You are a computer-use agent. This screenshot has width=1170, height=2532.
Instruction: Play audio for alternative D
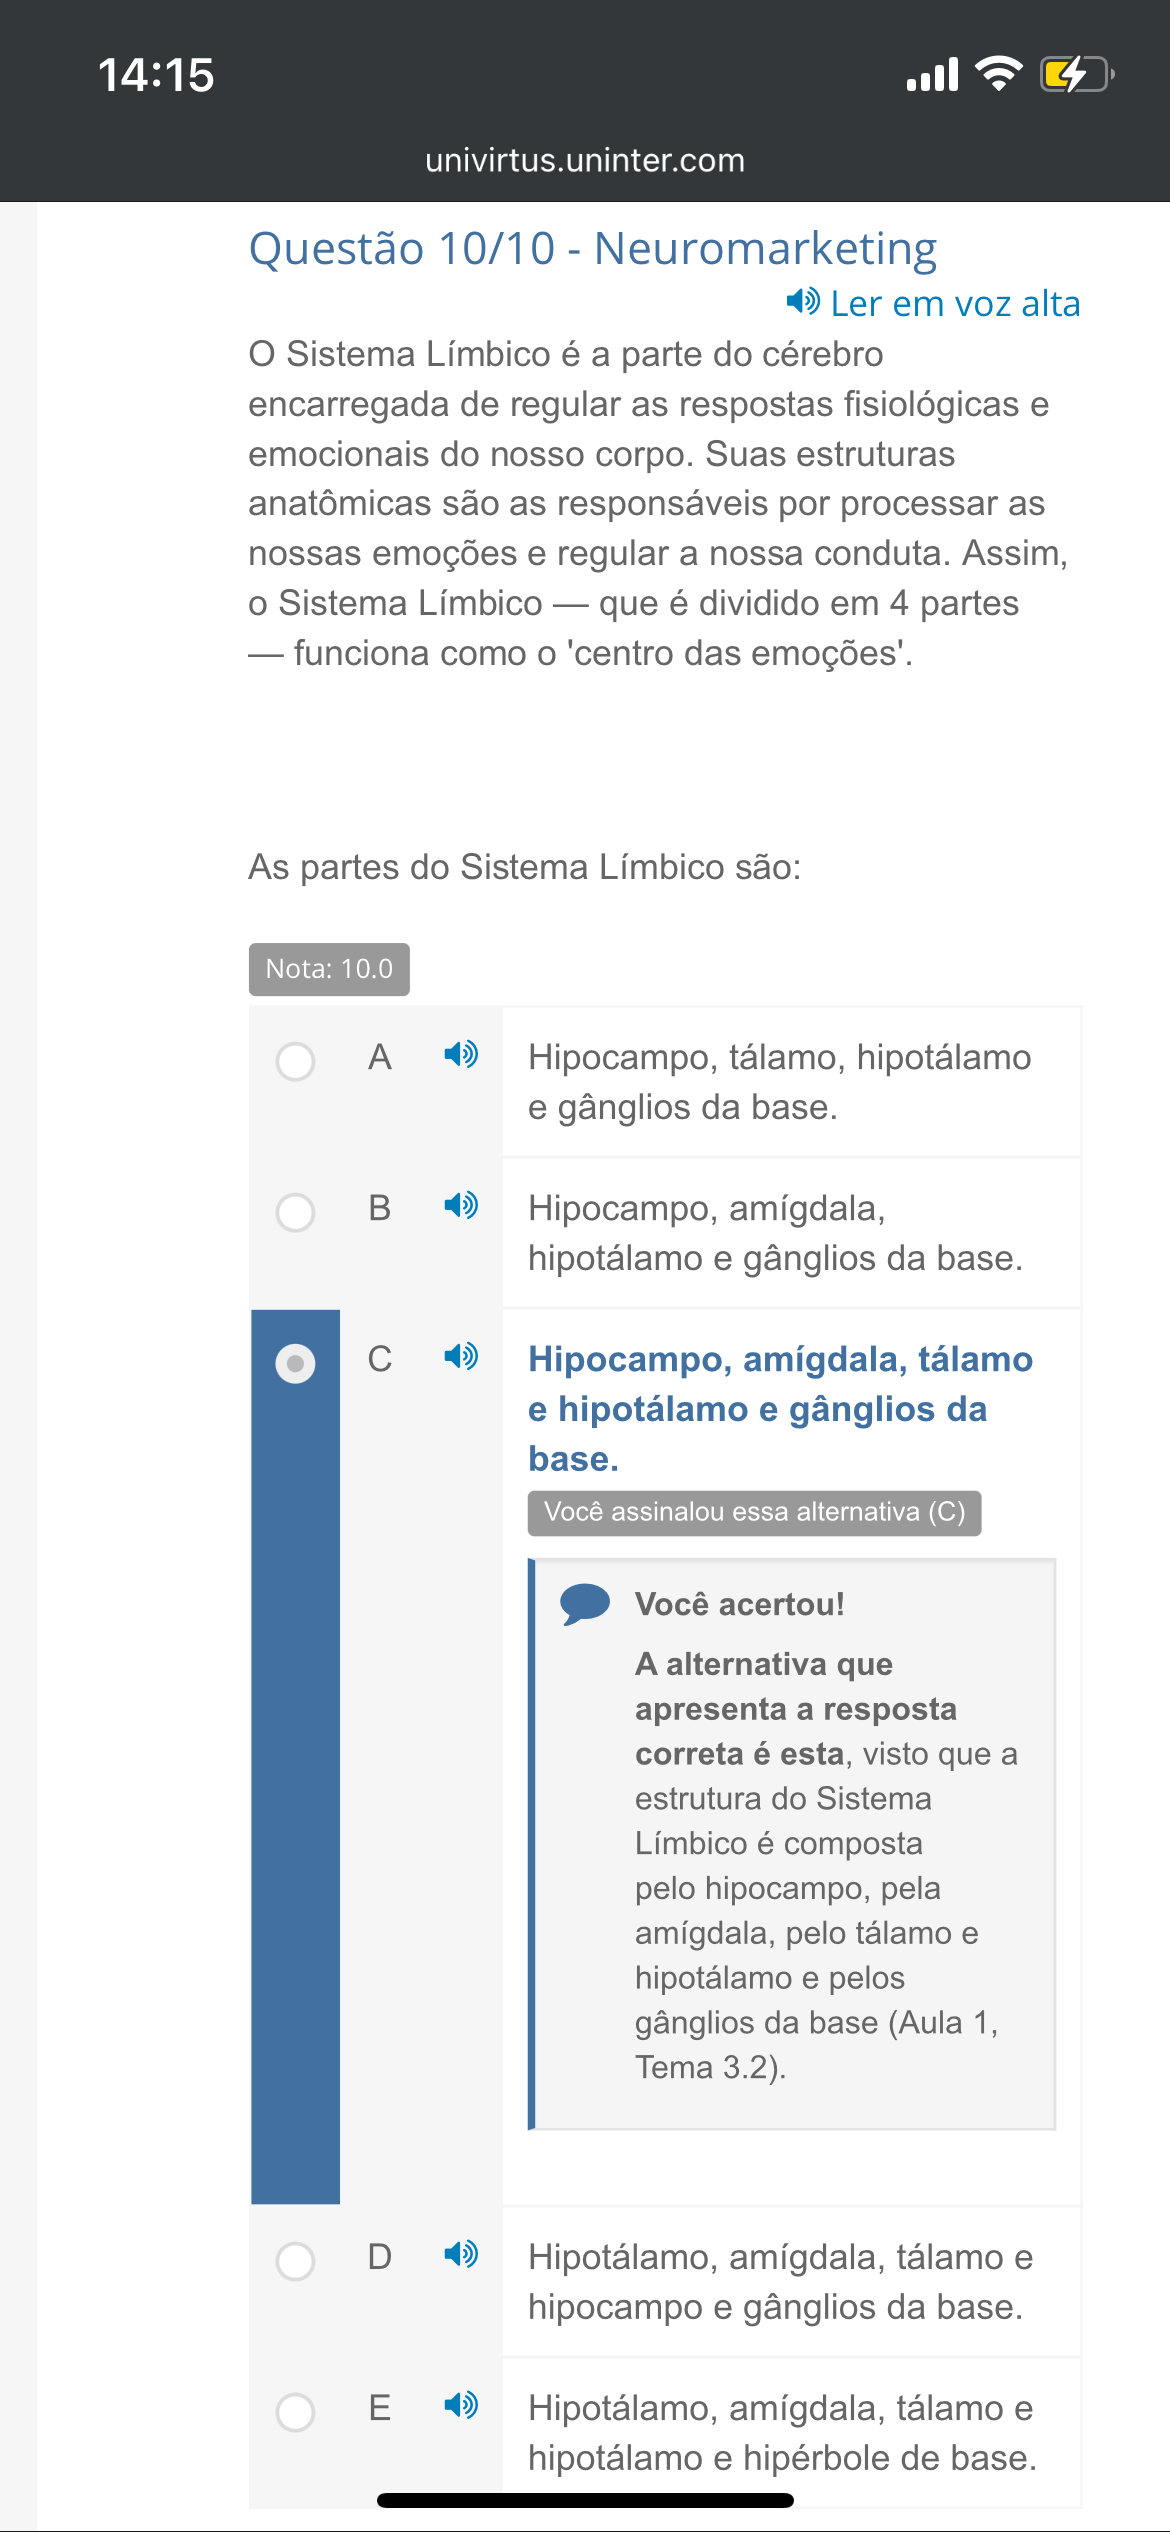461,2254
